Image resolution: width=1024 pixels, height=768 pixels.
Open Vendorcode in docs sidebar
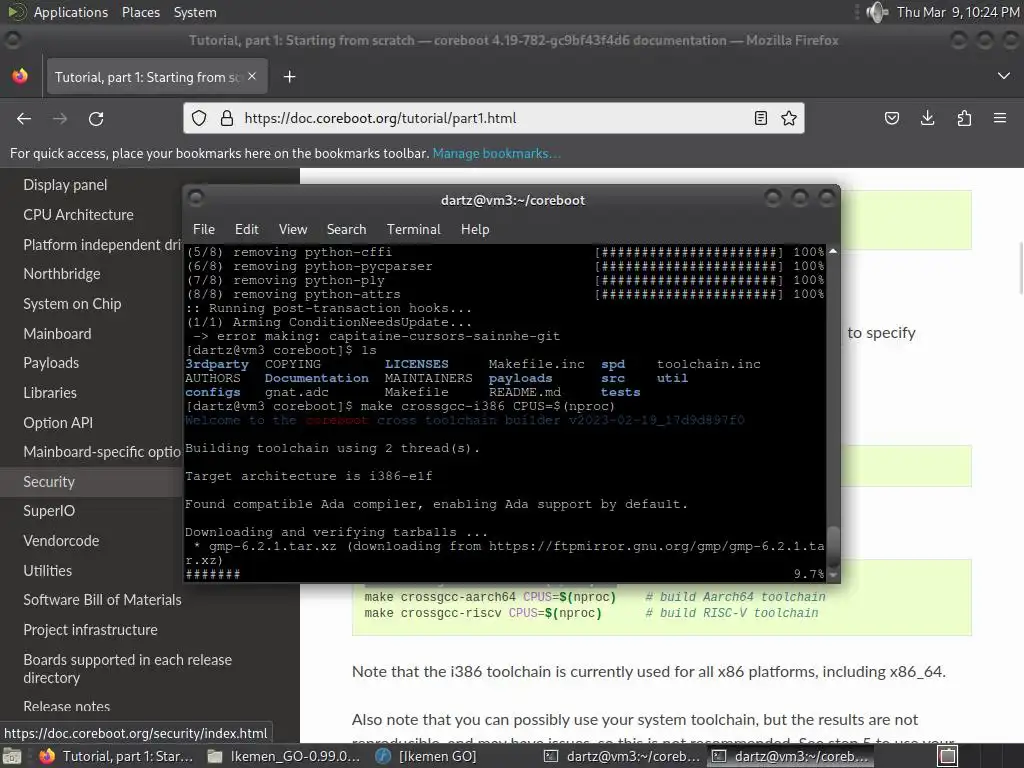(x=61, y=541)
